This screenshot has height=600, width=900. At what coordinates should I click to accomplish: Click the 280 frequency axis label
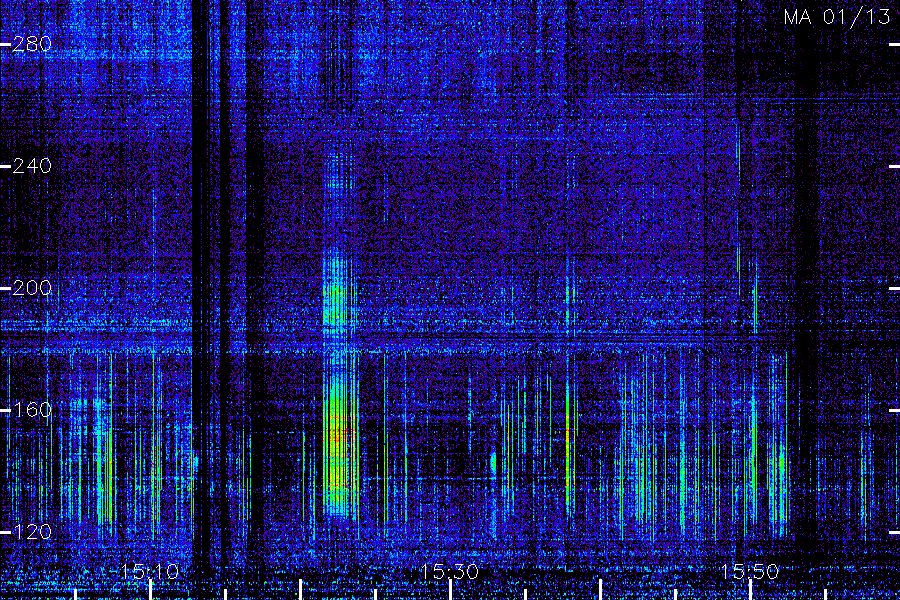32,44
